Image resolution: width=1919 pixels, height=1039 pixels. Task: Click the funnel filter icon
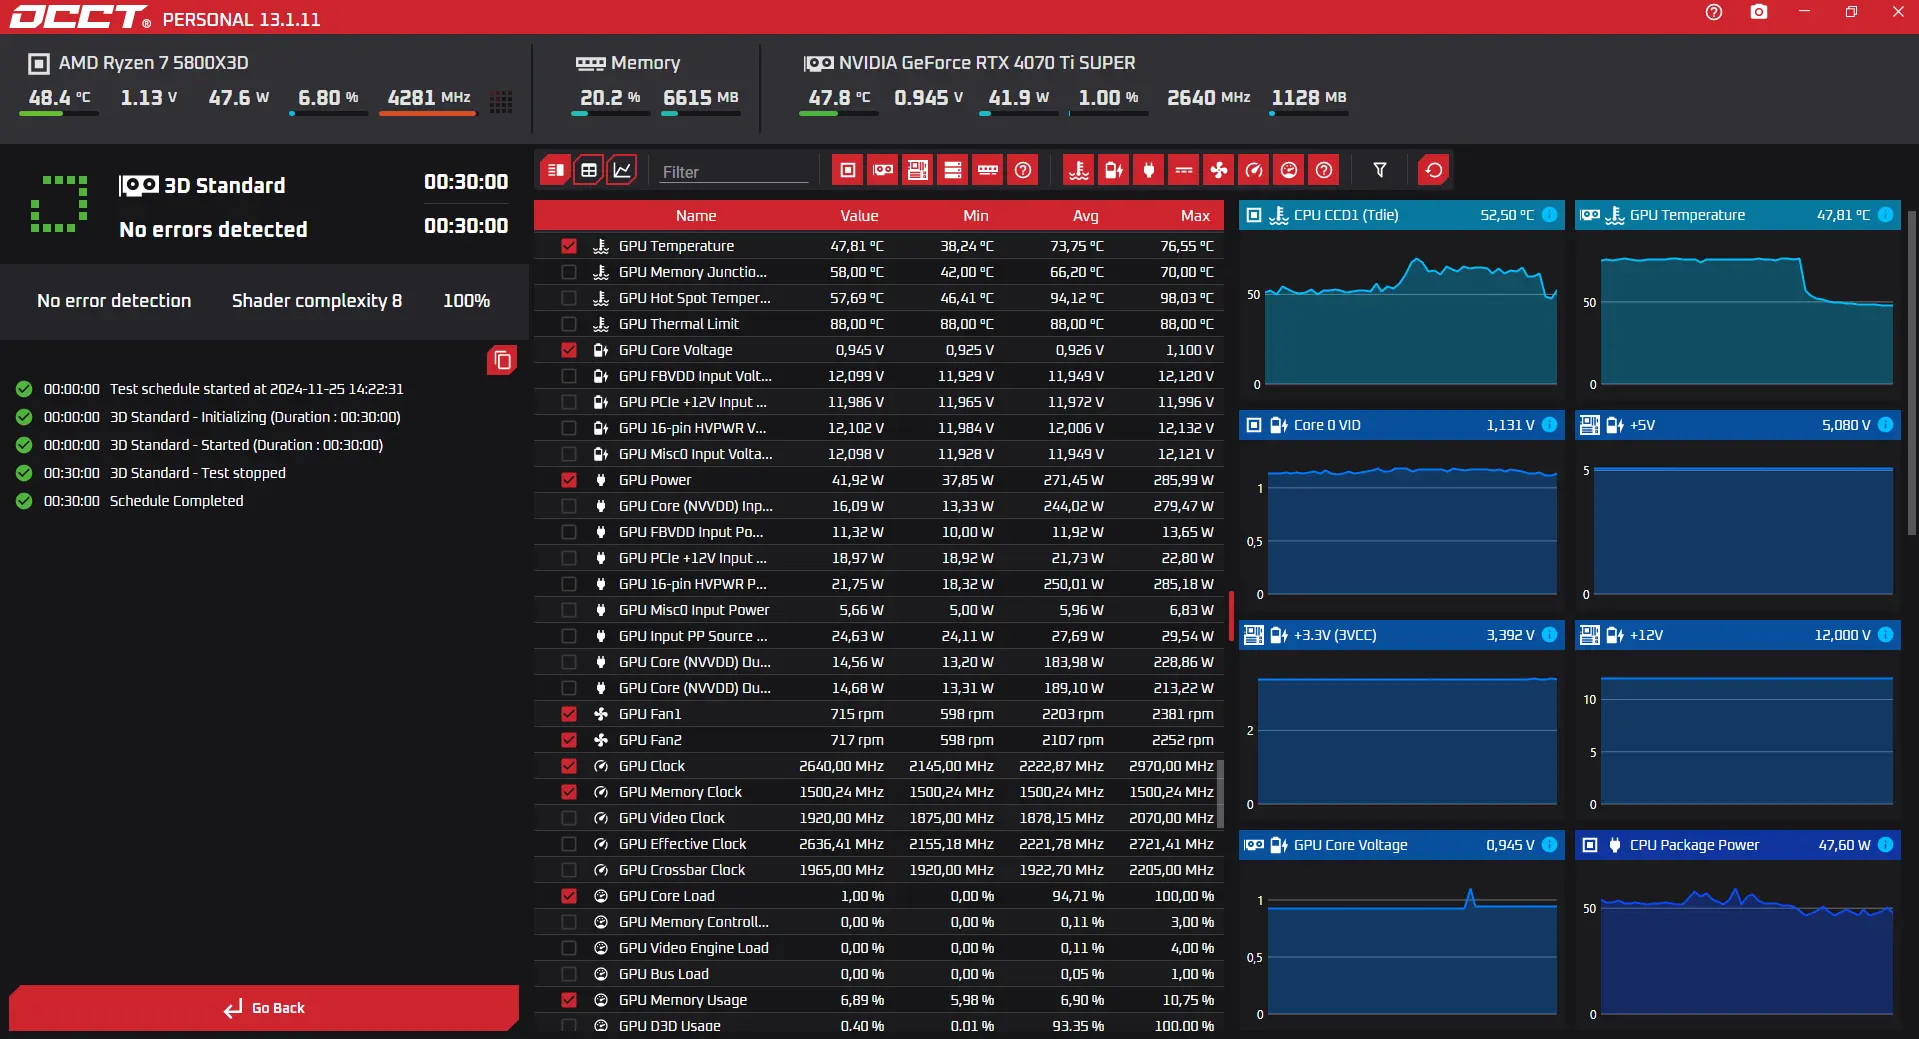click(x=1380, y=170)
